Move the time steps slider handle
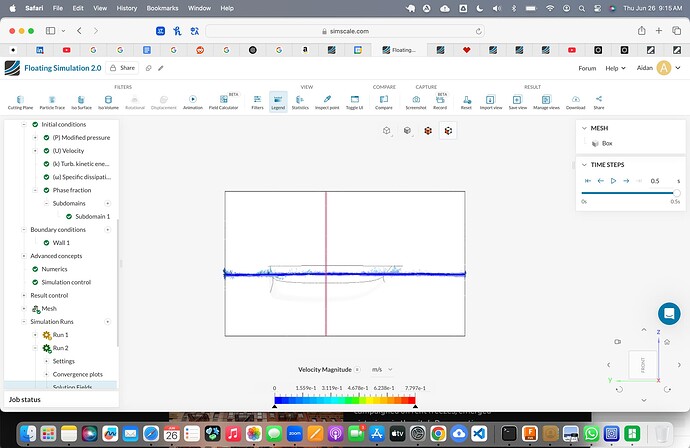690x448 pixels. [x=676, y=193]
